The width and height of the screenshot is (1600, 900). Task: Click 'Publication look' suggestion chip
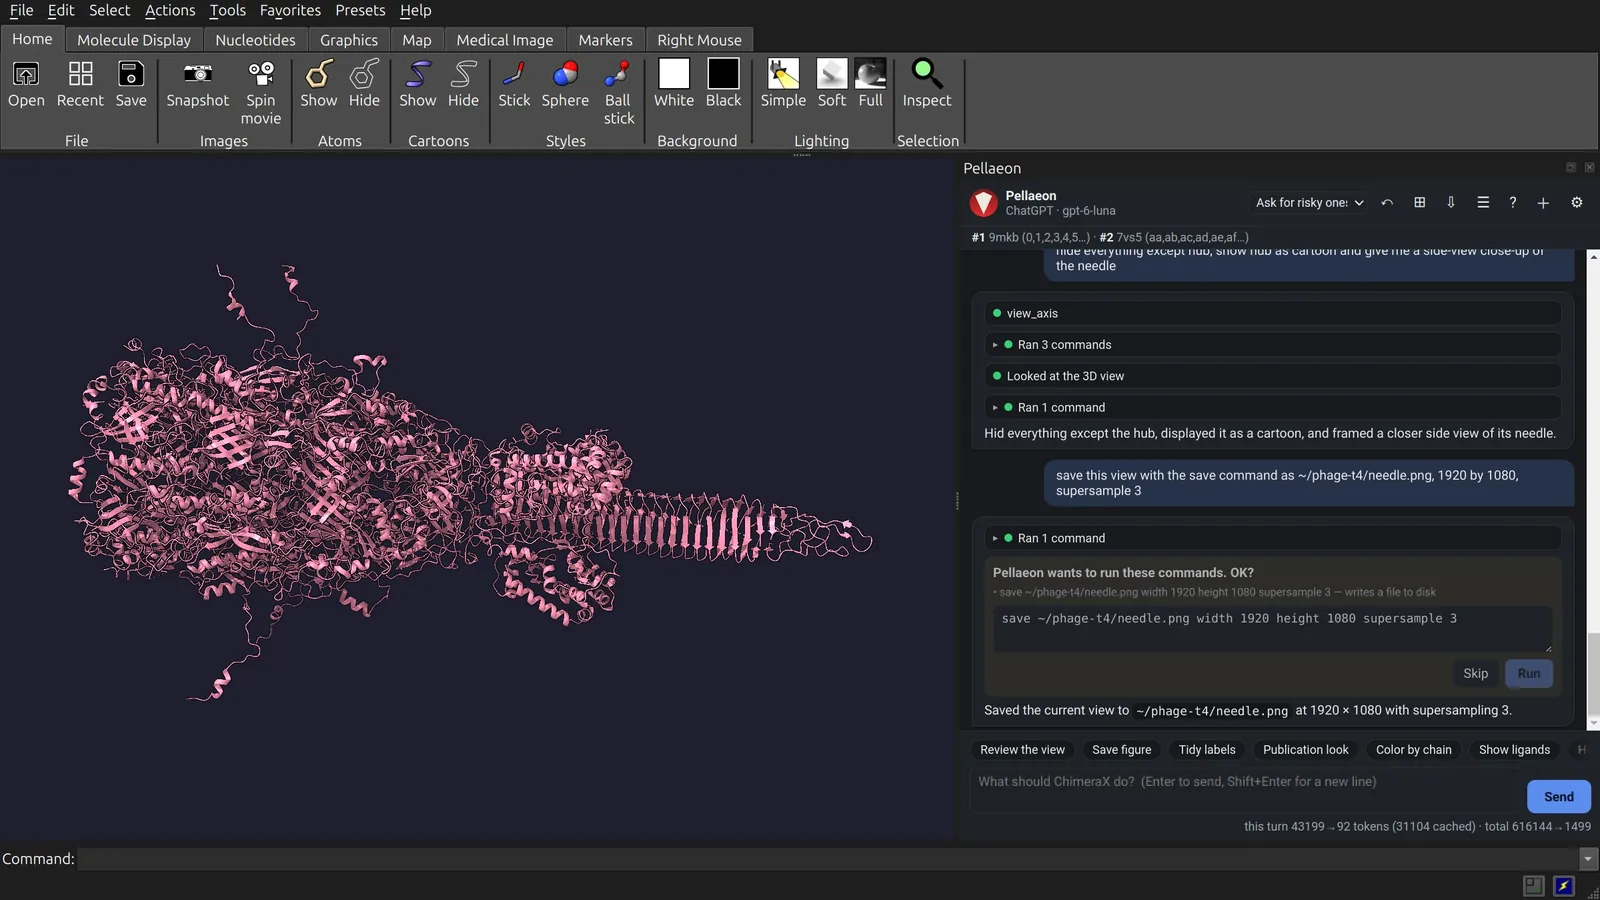[1305, 750]
